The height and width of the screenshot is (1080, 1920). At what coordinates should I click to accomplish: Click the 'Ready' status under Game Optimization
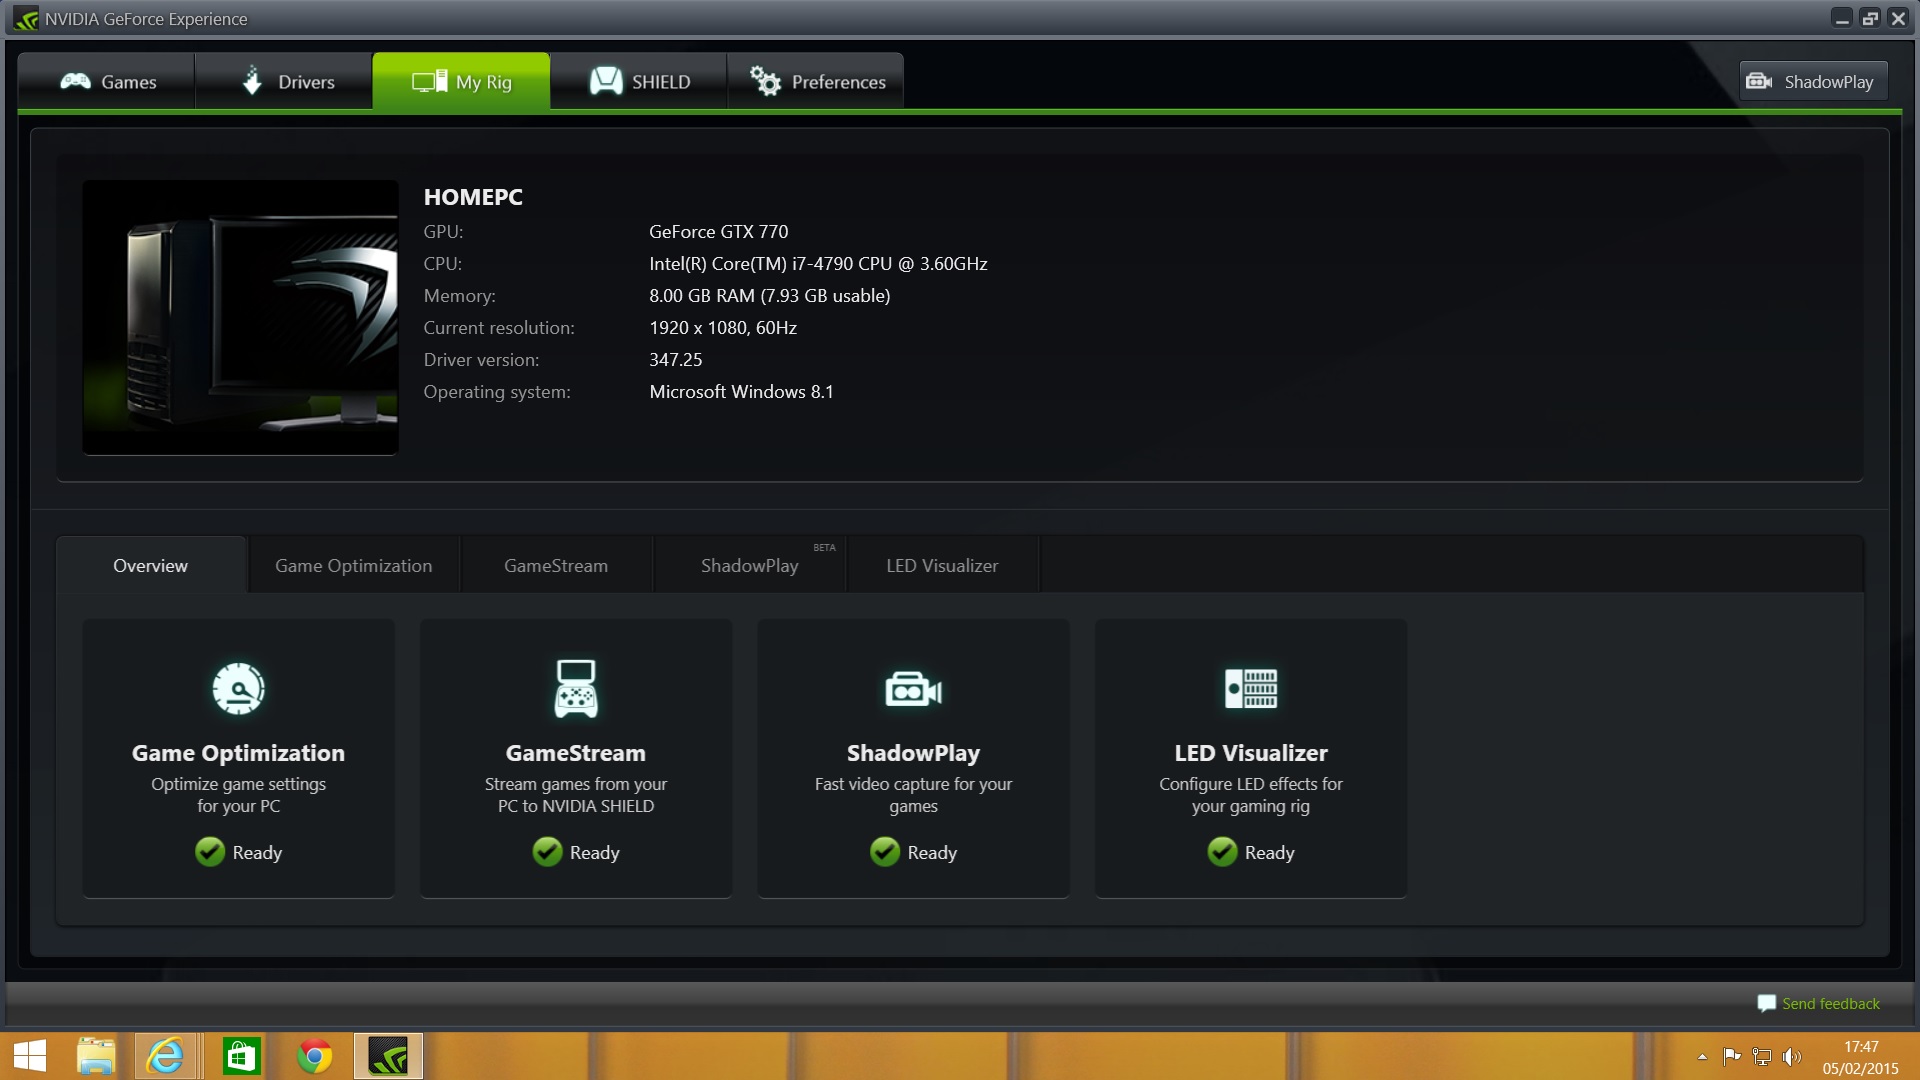257,852
